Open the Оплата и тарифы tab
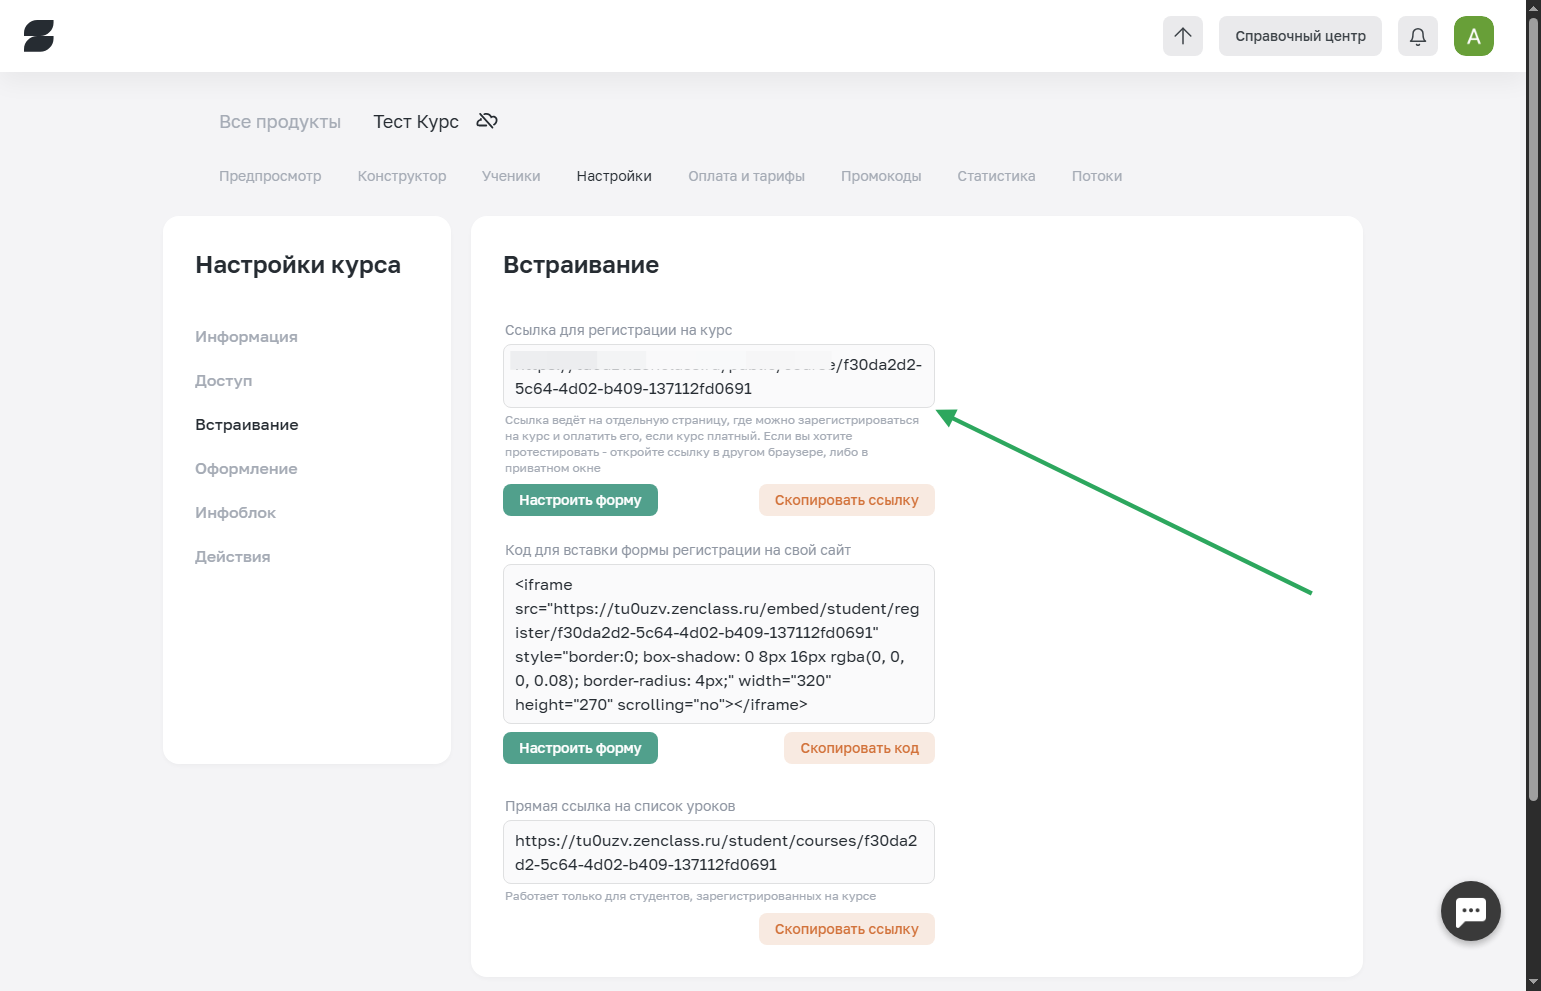 click(746, 176)
